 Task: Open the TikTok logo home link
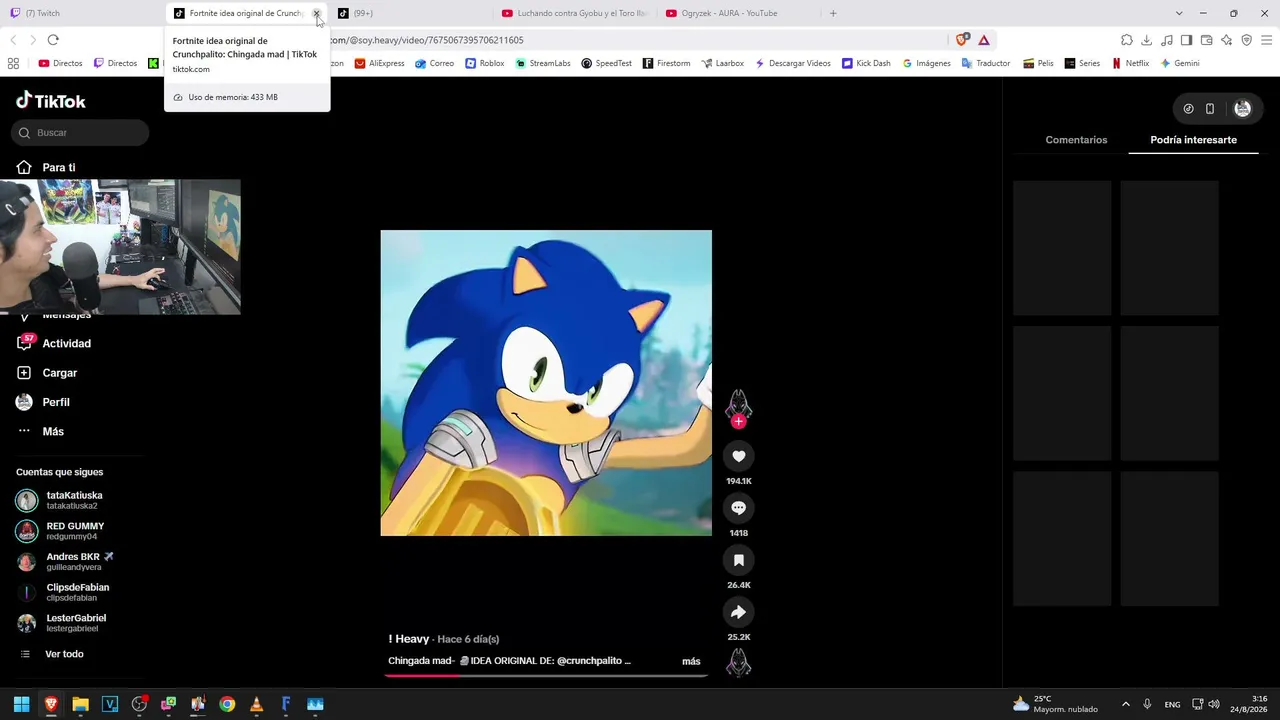[51, 100]
